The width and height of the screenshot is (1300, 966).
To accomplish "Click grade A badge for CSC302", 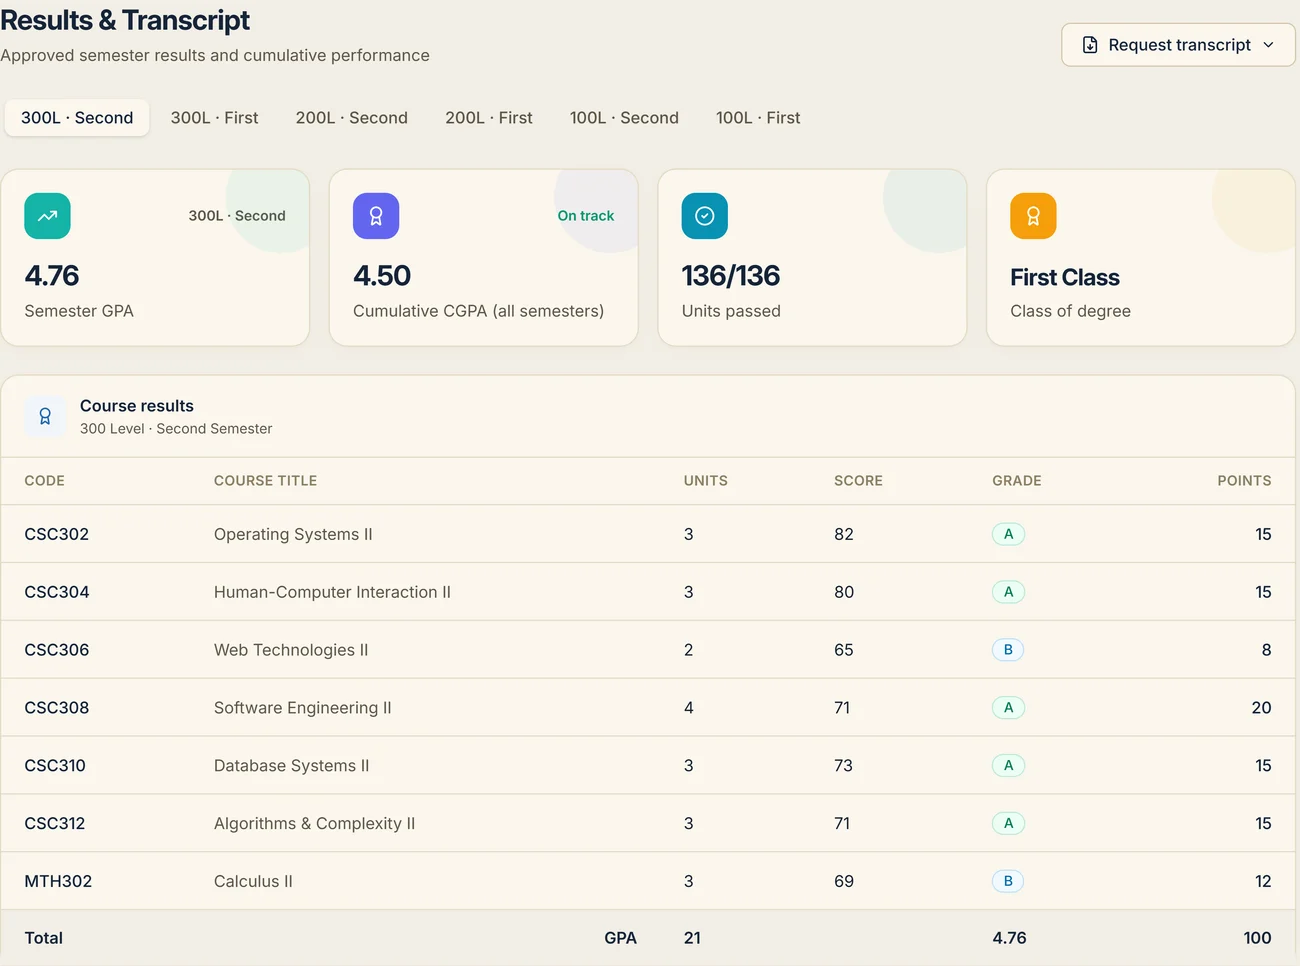I will [1008, 534].
